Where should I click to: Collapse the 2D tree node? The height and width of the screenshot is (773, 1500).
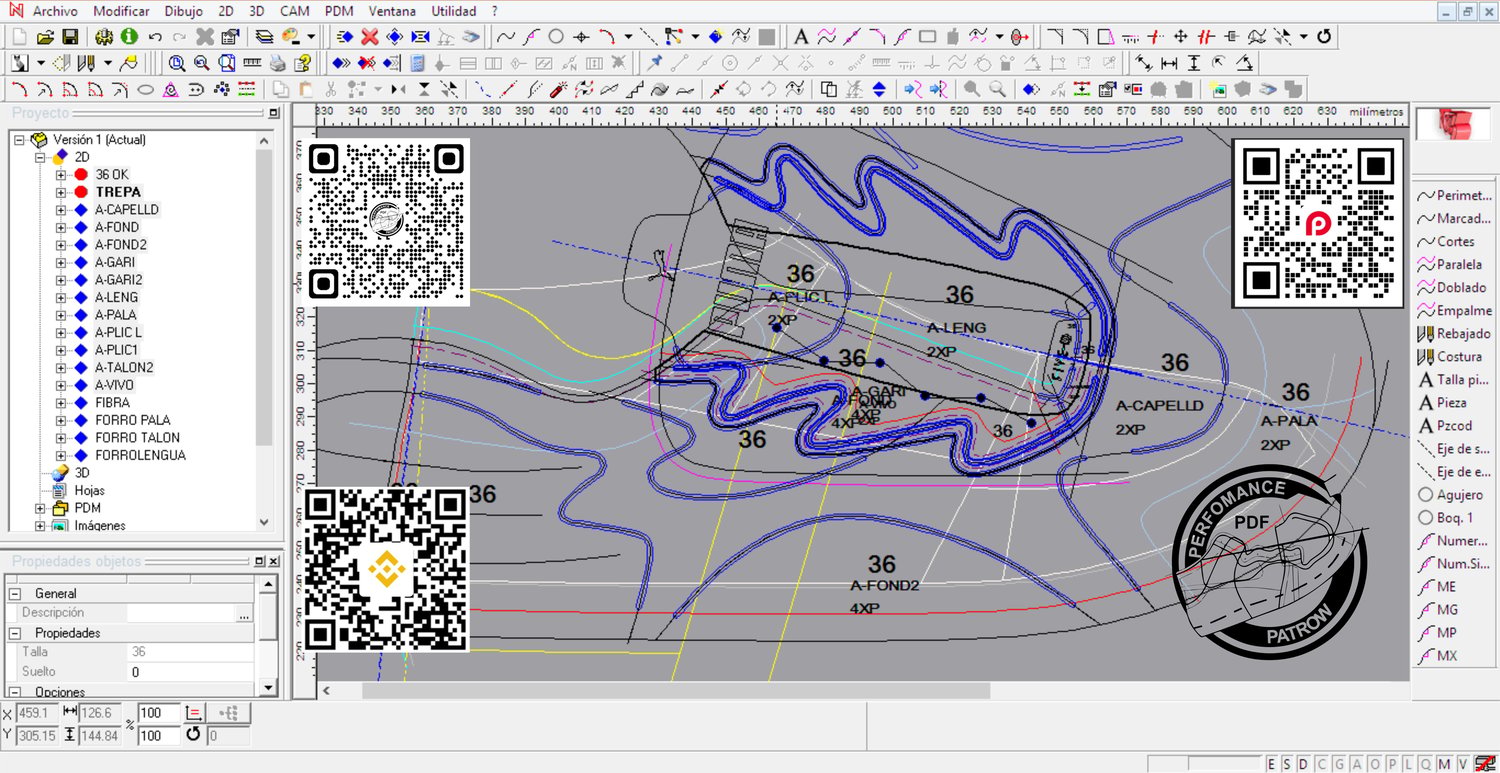(x=41, y=157)
